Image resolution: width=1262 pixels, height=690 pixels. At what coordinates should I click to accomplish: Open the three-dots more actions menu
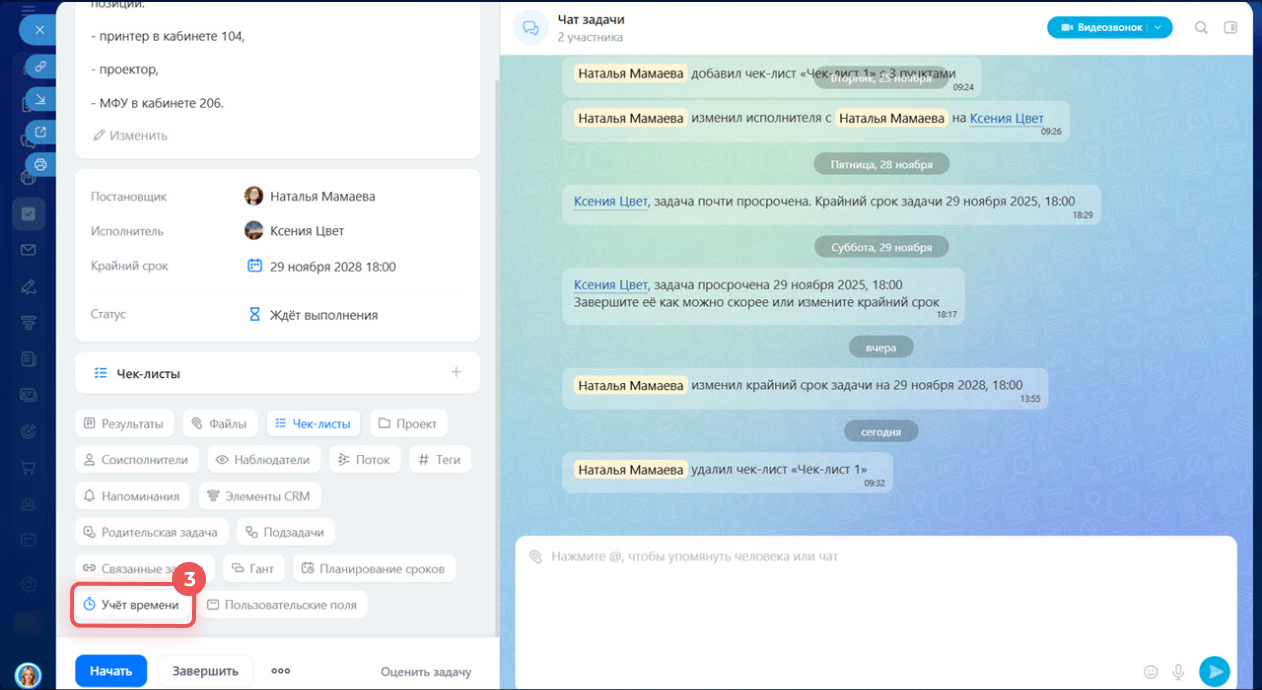[281, 671]
